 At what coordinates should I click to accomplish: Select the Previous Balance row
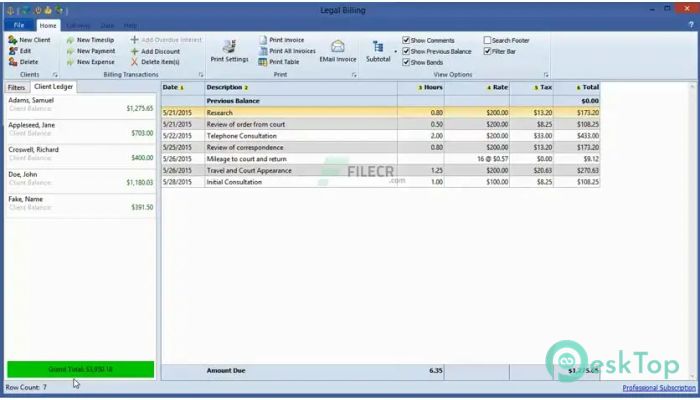click(380, 101)
